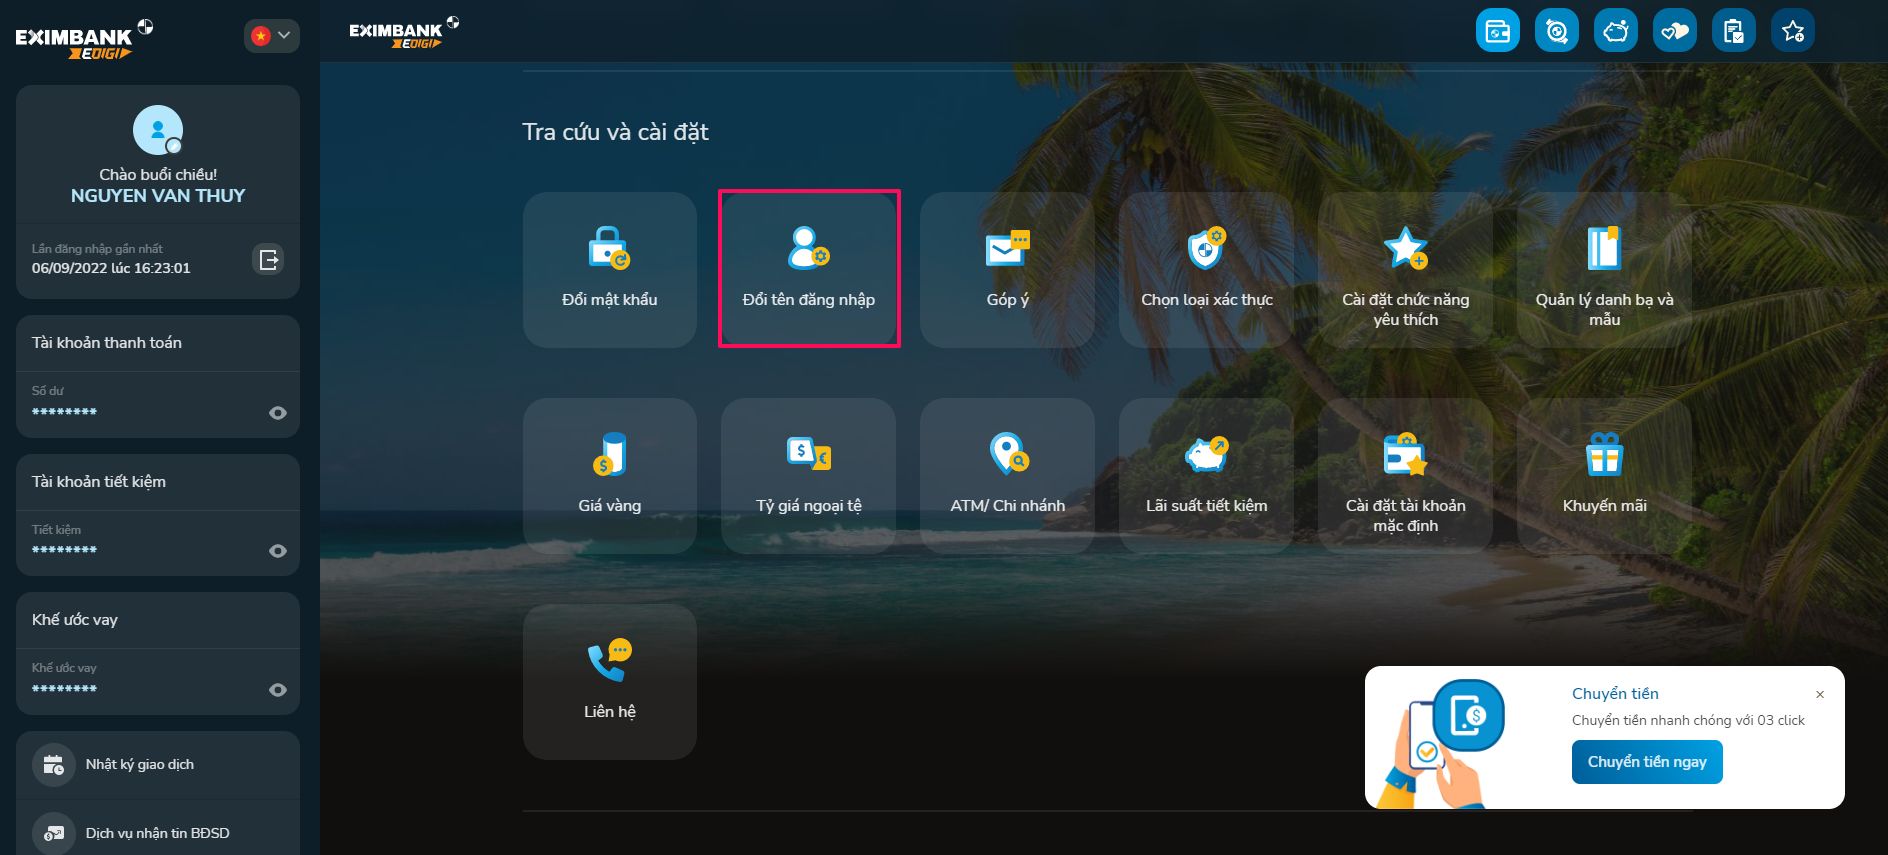The width and height of the screenshot is (1888, 855).
Task: Open Chọn loại xác thực tile
Action: (1206, 270)
